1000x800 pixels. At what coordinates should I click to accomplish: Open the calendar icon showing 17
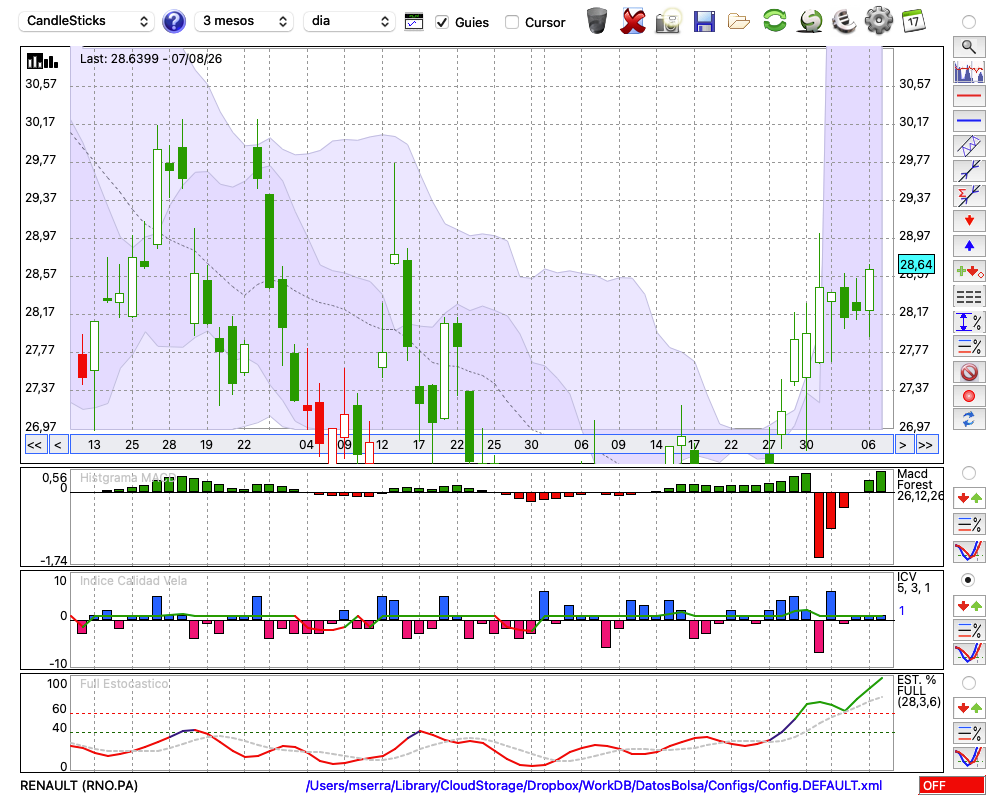click(x=913, y=21)
